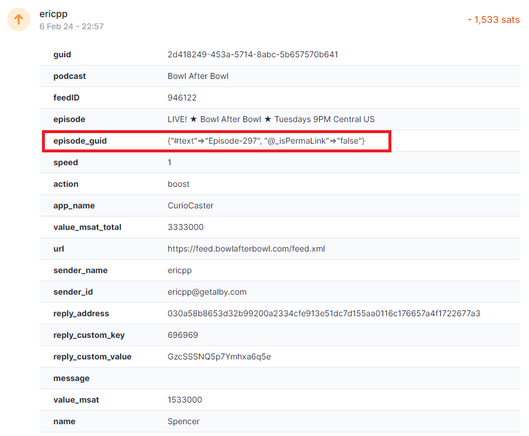Image resolution: width=529 pixels, height=436 pixels.
Task: Select app_name value CurioCaster
Action: pyautogui.click(x=191, y=206)
